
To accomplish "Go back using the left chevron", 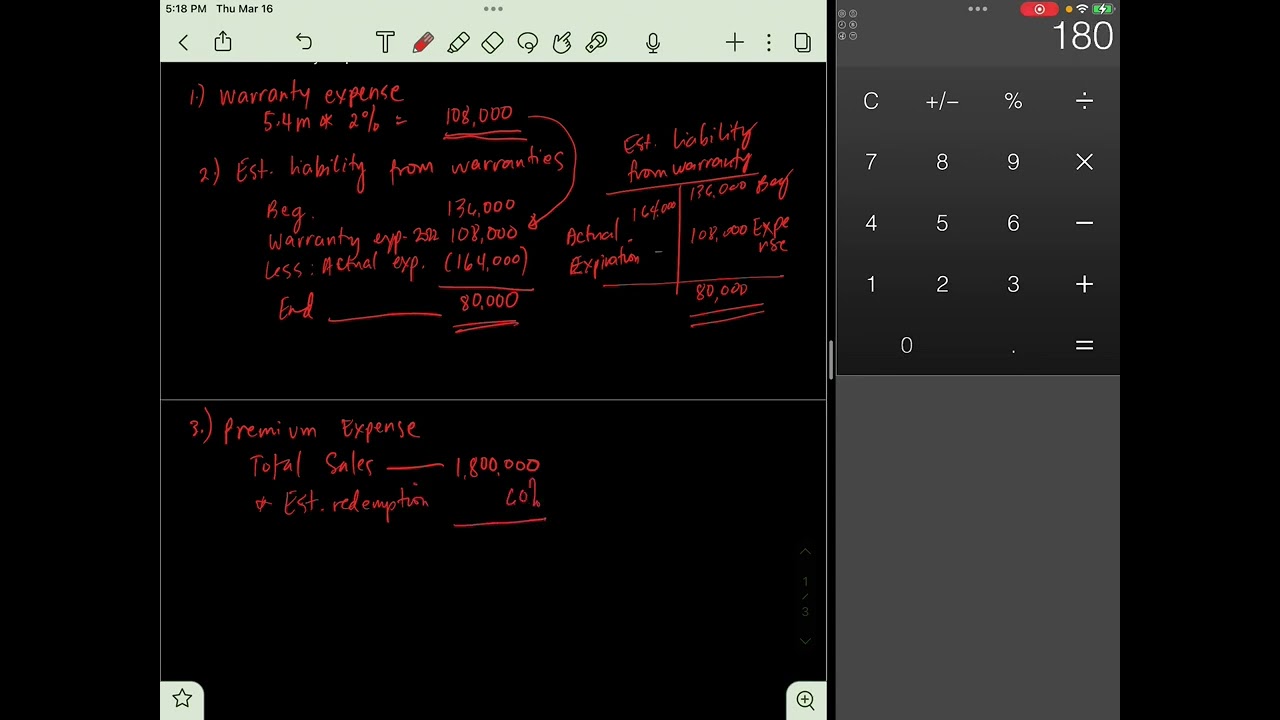I will coord(183,42).
